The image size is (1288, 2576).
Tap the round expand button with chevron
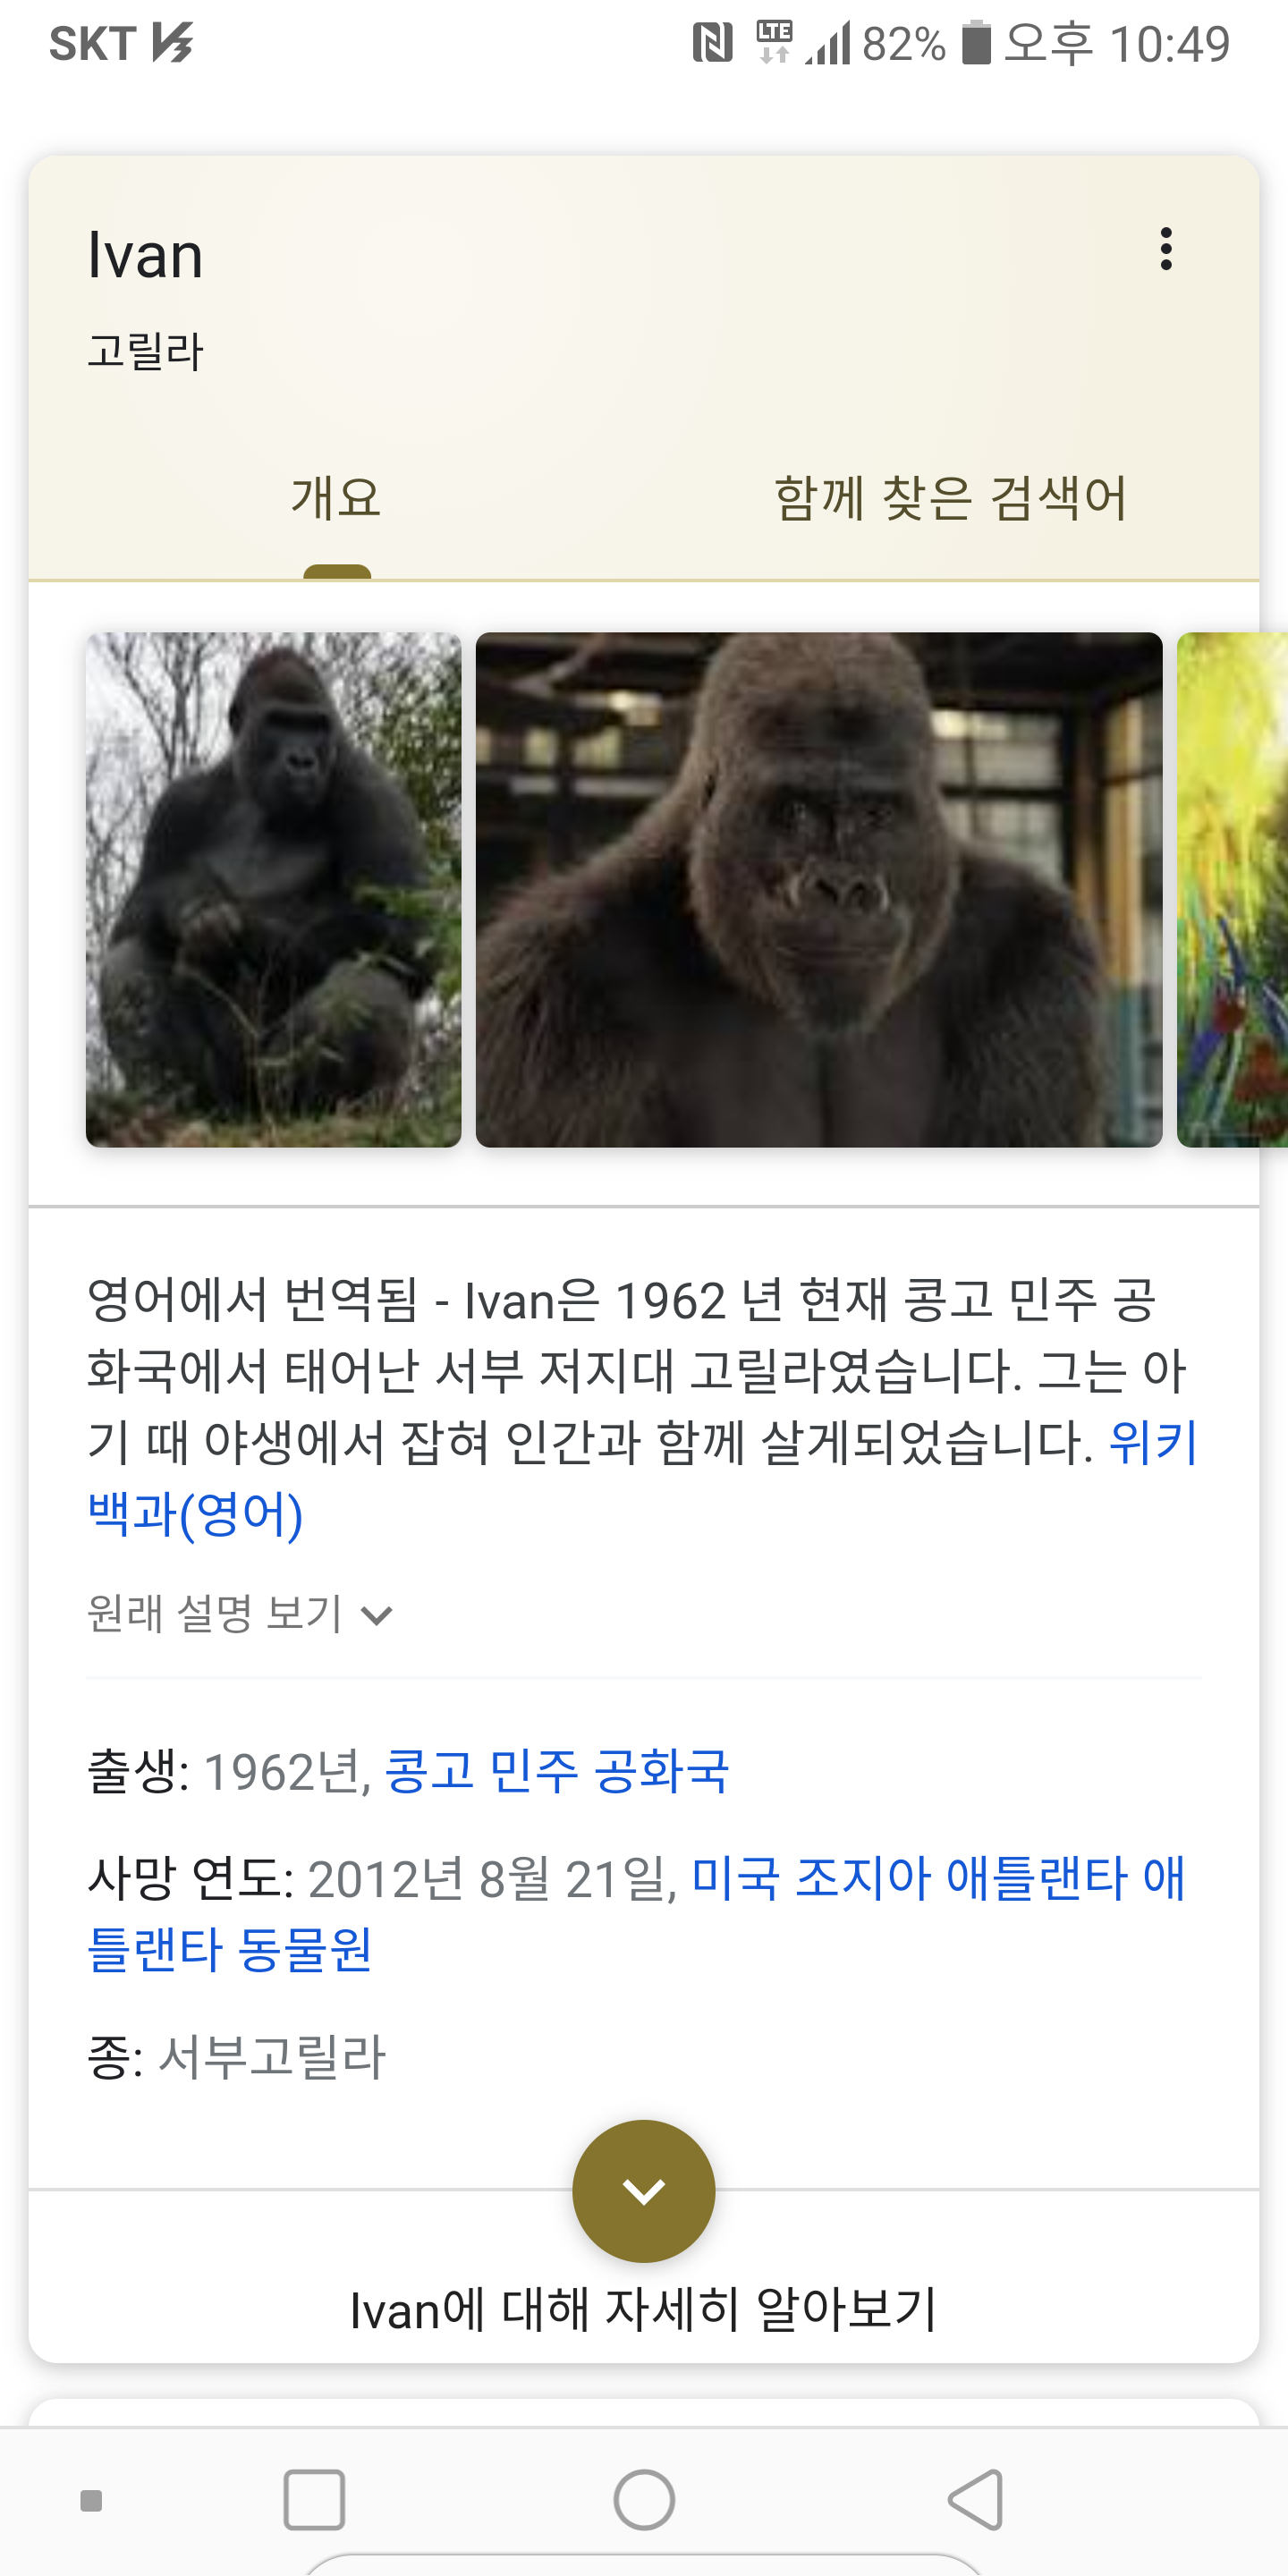coord(643,2191)
